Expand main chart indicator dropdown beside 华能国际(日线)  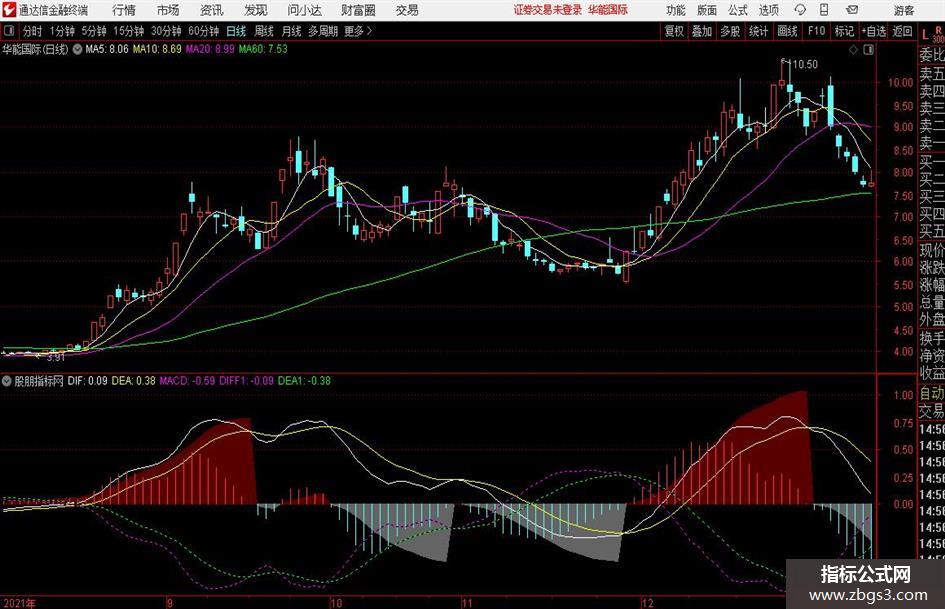(x=78, y=49)
